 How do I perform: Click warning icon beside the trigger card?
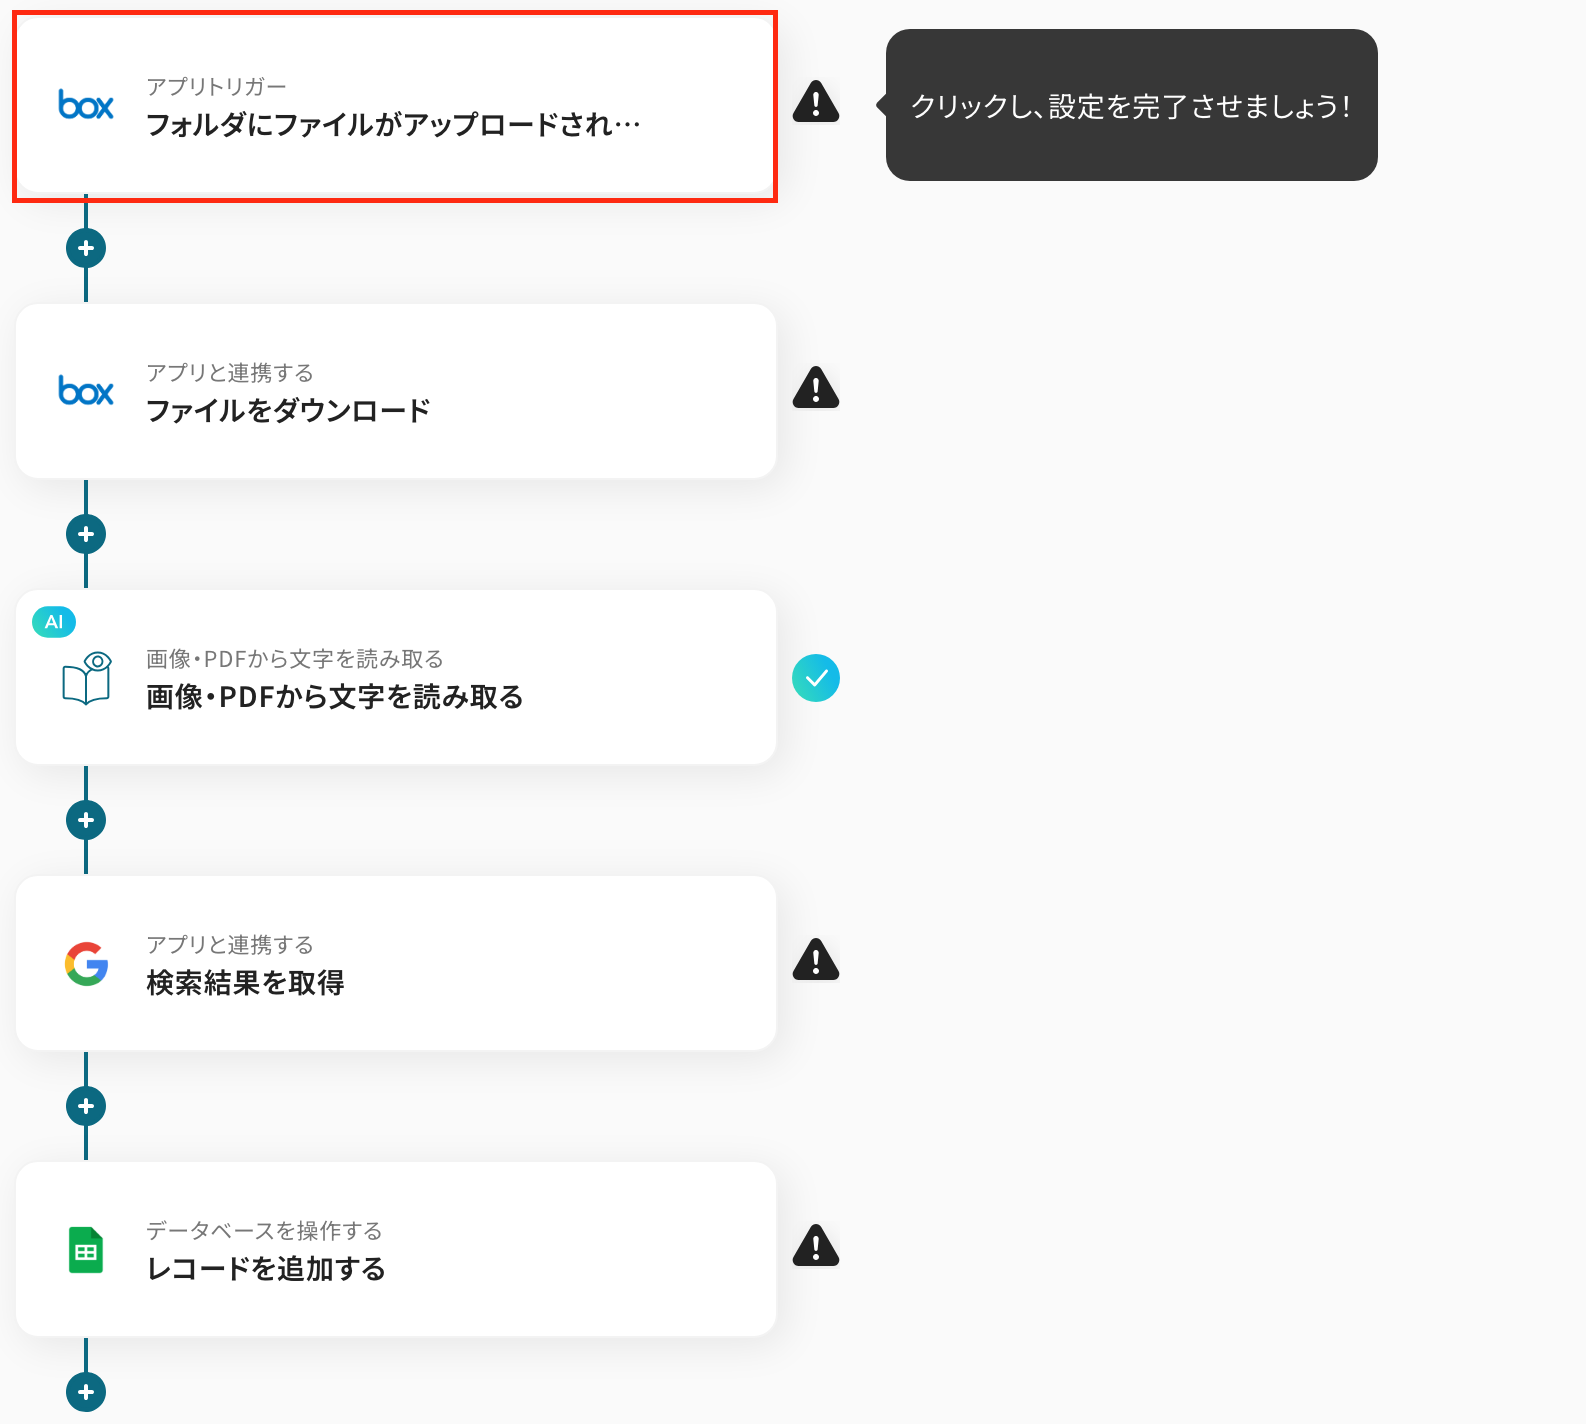[x=816, y=102]
